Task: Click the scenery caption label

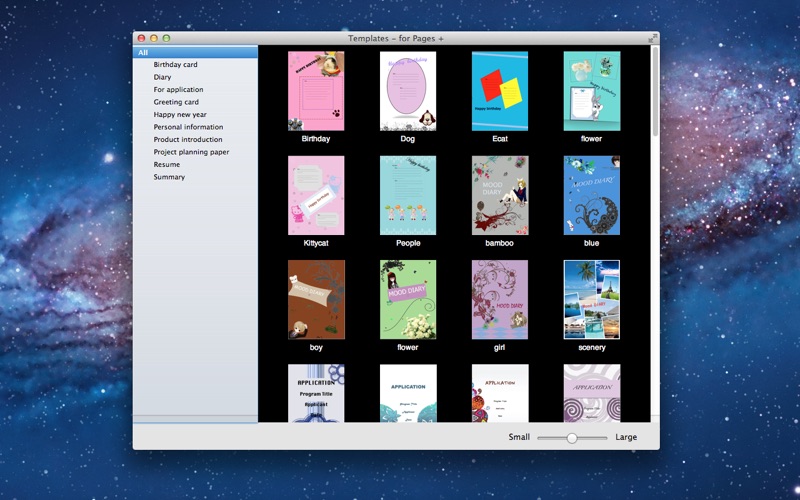Action: 592,348
